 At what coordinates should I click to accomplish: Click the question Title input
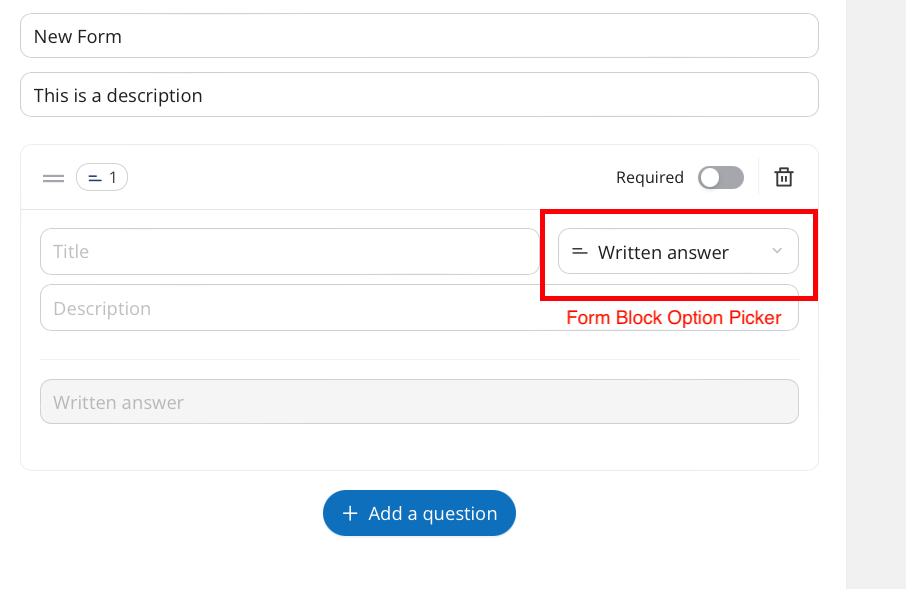pos(289,251)
